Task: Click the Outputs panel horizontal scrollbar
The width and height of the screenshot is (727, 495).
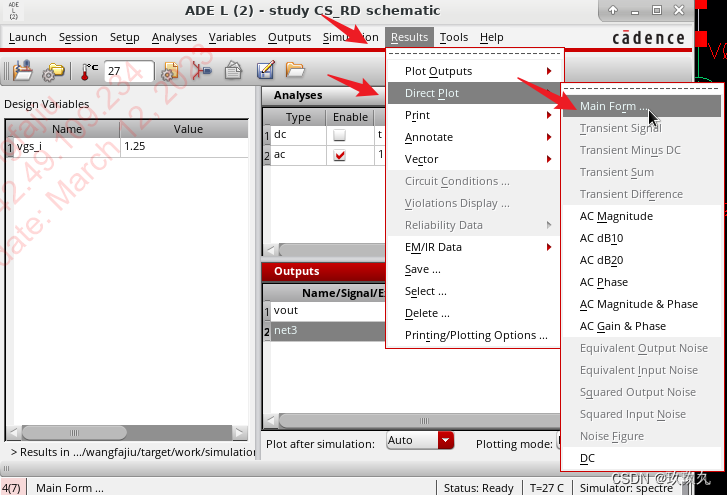Action: [420, 421]
